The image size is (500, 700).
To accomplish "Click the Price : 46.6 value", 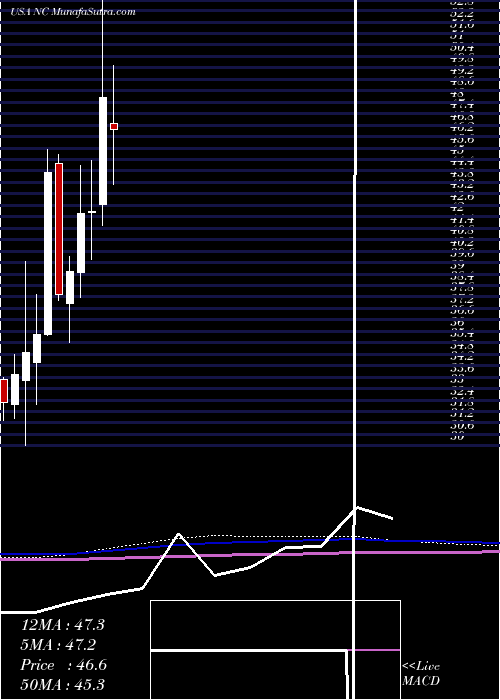I will [63, 665].
